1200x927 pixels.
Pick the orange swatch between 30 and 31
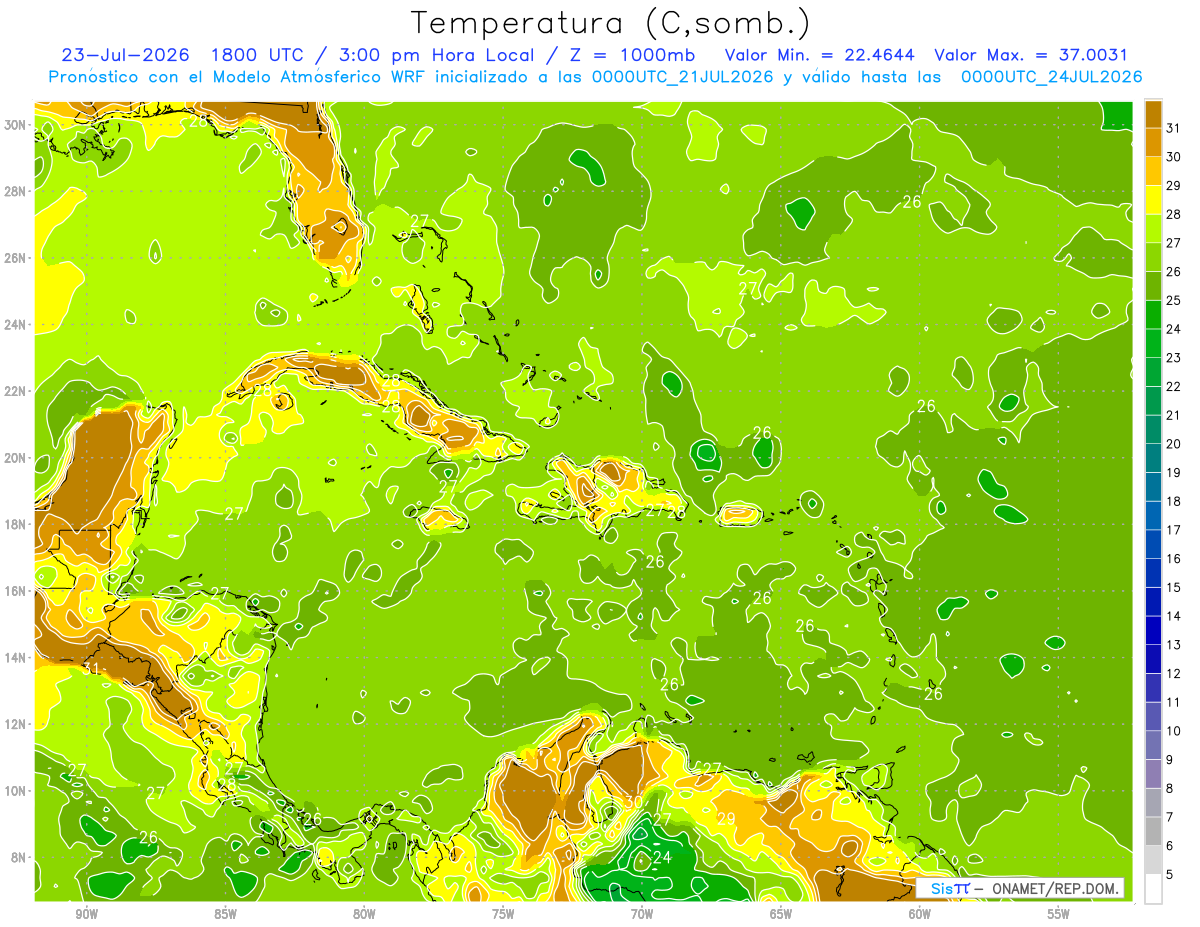[x=1153, y=143]
